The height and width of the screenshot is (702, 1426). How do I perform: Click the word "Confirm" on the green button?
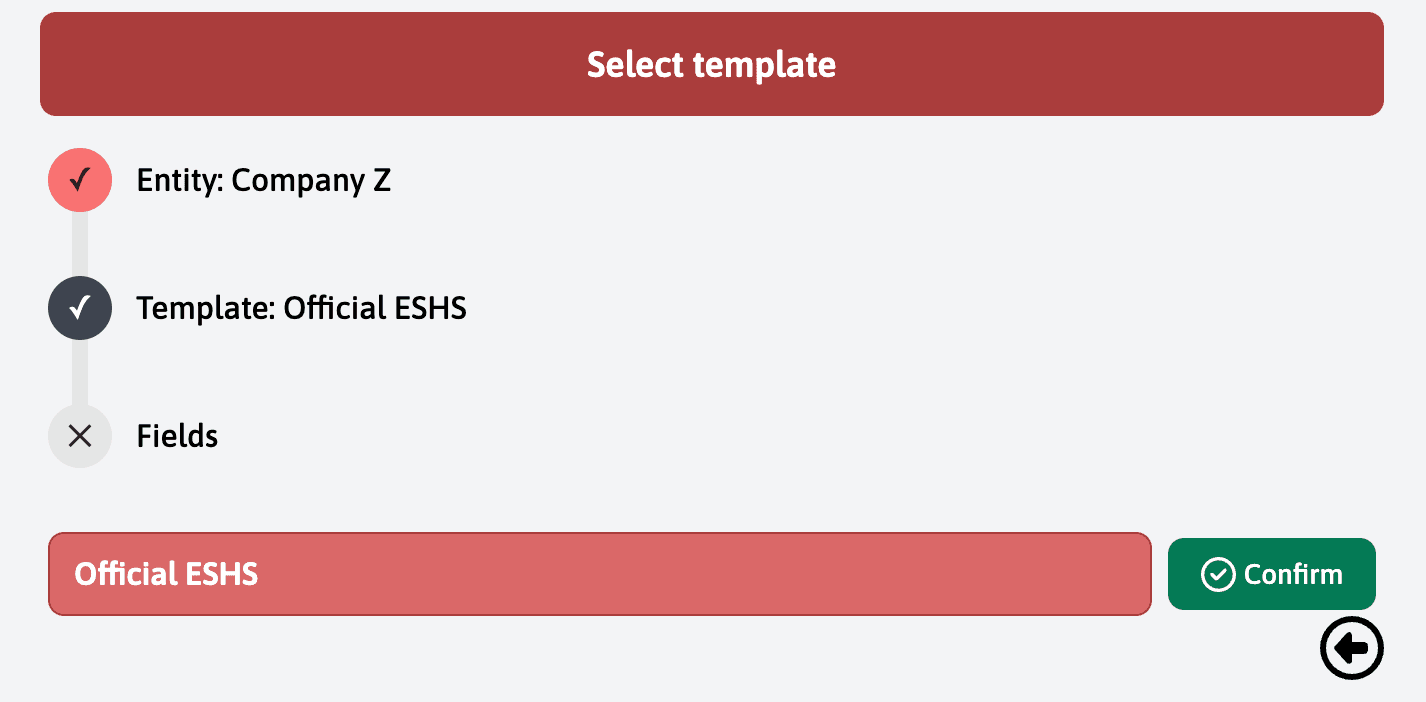(1293, 575)
